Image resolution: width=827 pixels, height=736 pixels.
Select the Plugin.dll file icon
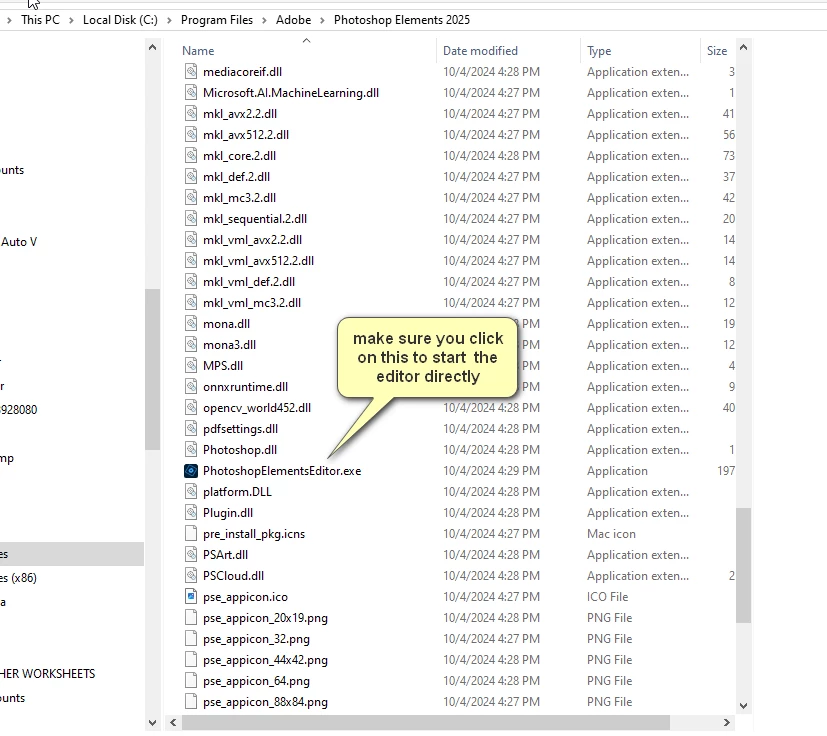coord(191,512)
